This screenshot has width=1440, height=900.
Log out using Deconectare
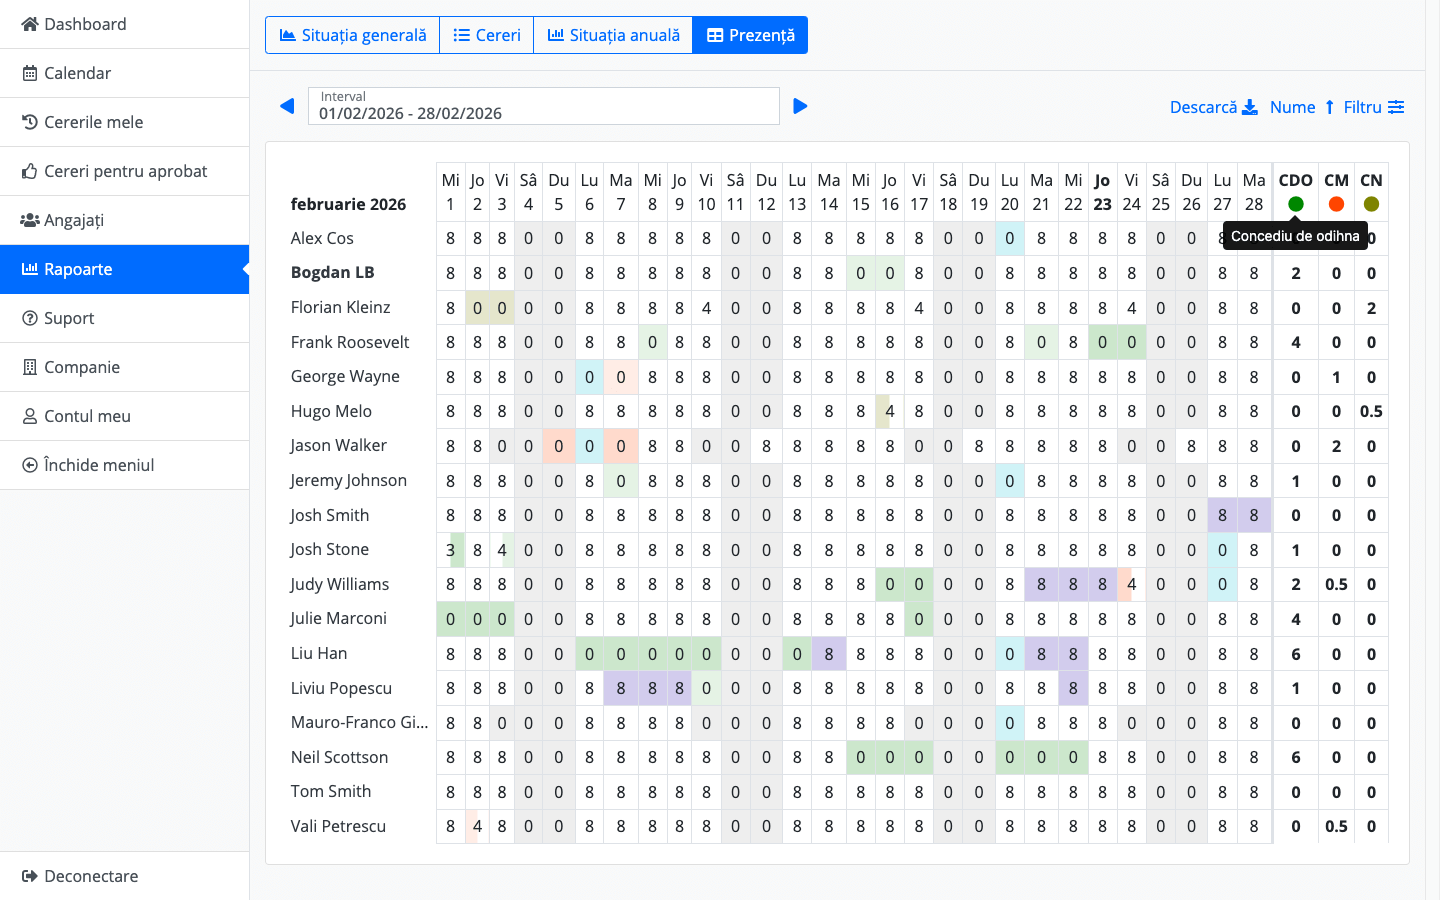[91, 876]
